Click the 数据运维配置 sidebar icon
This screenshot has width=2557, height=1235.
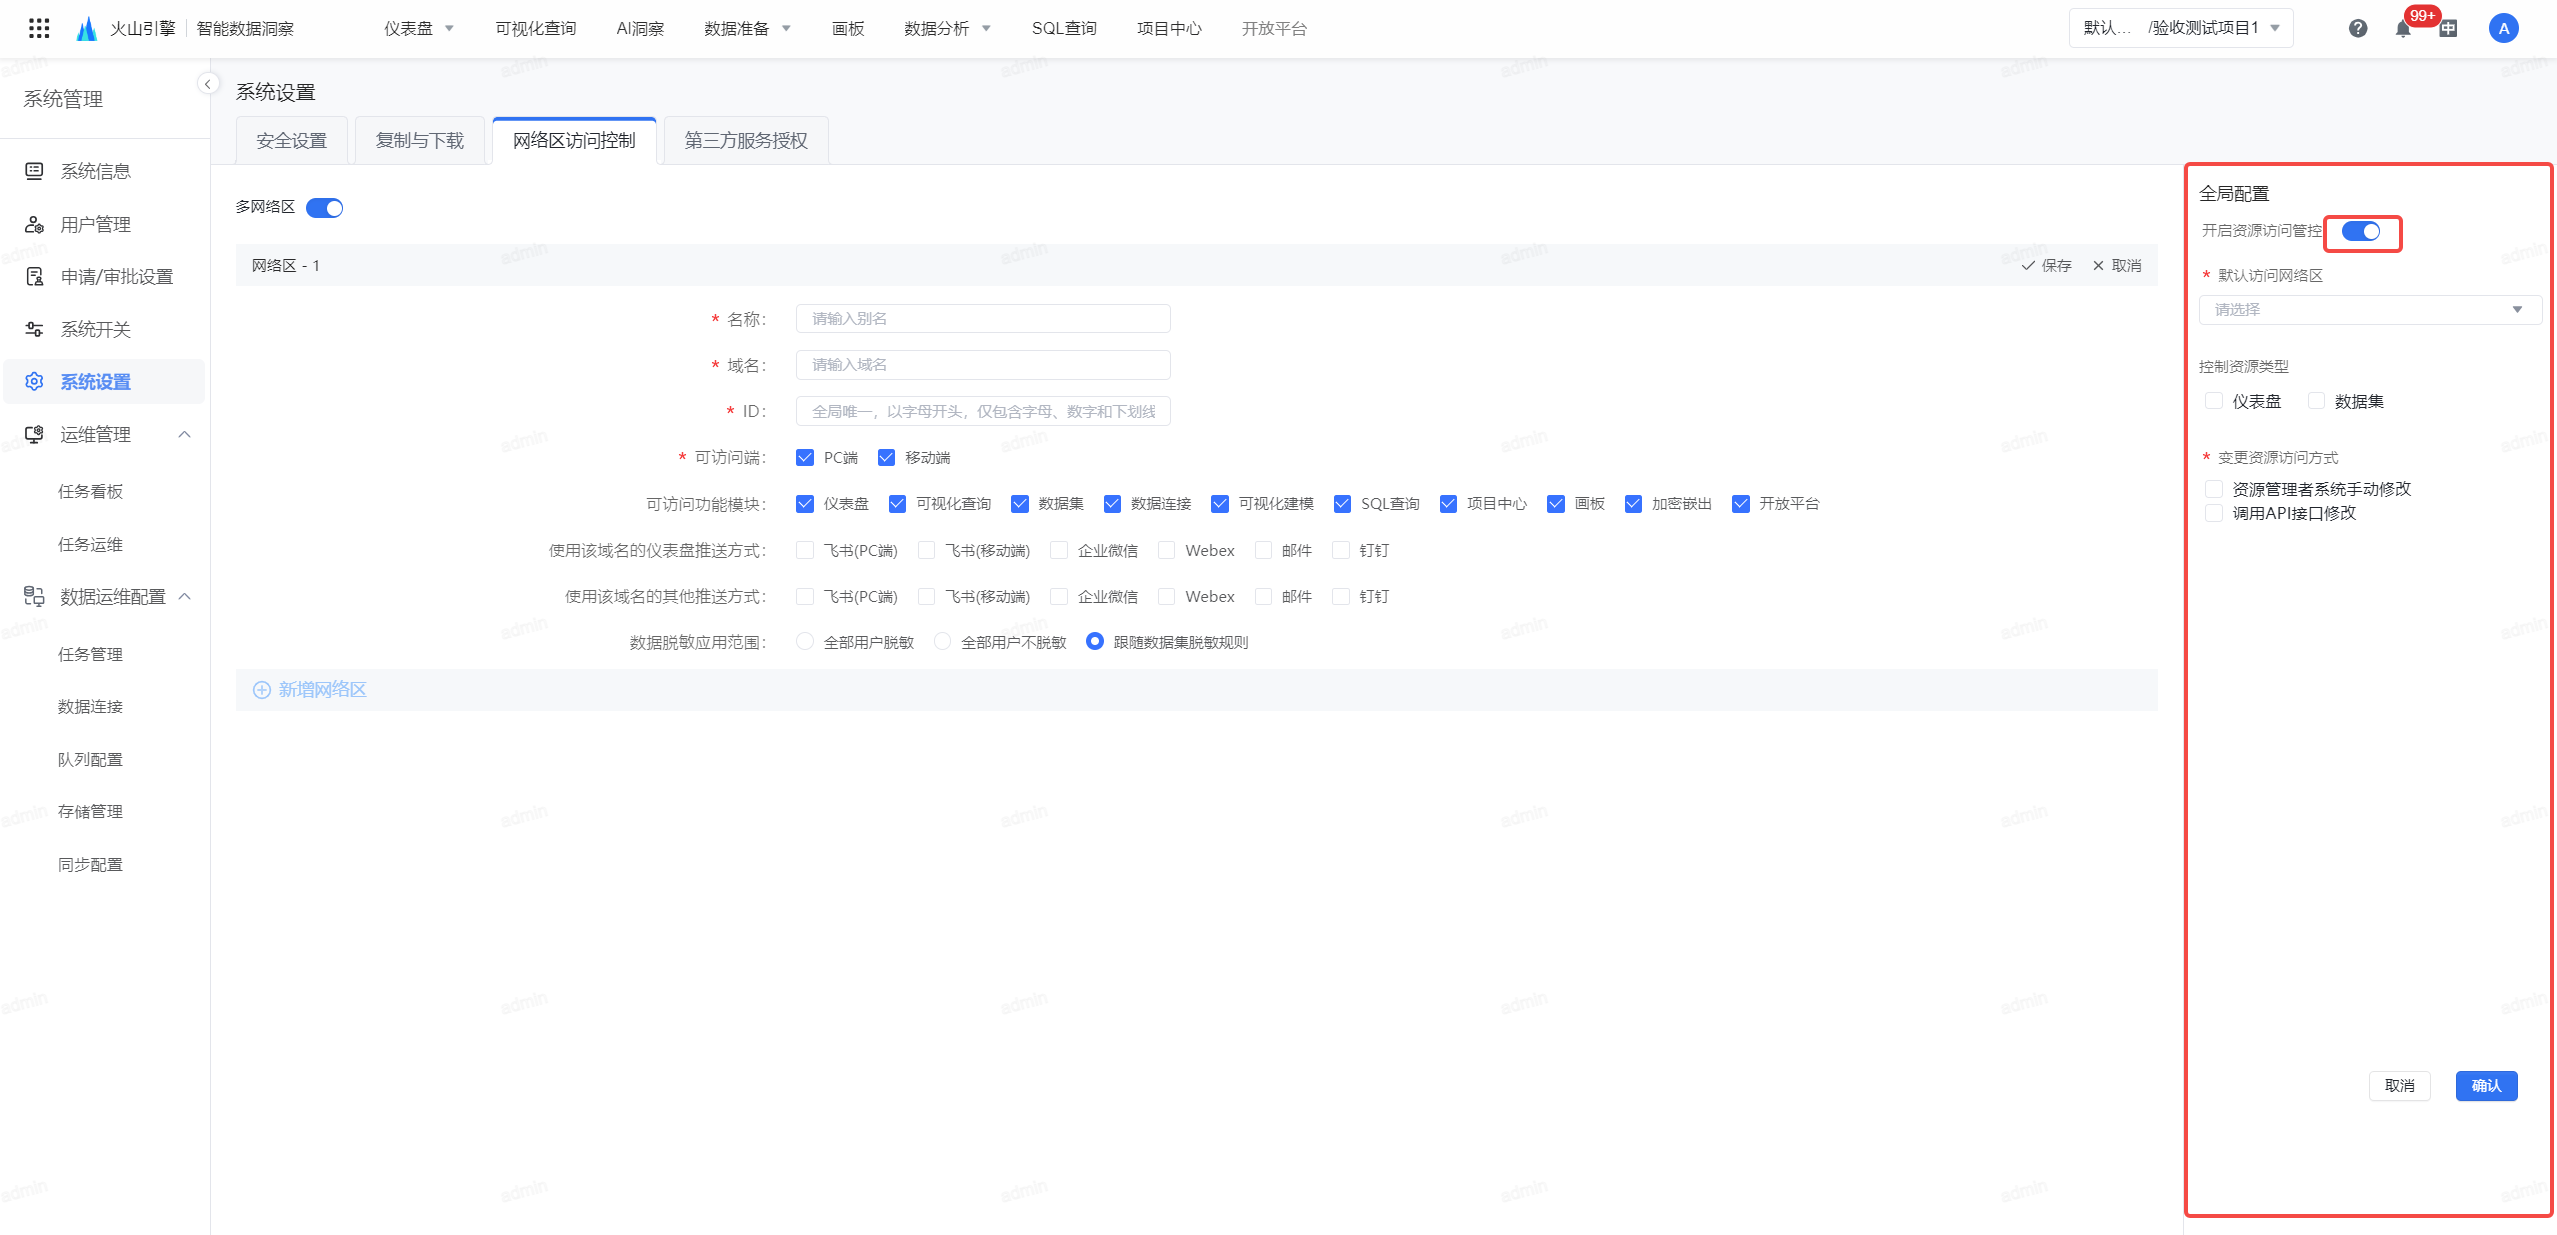tap(34, 596)
